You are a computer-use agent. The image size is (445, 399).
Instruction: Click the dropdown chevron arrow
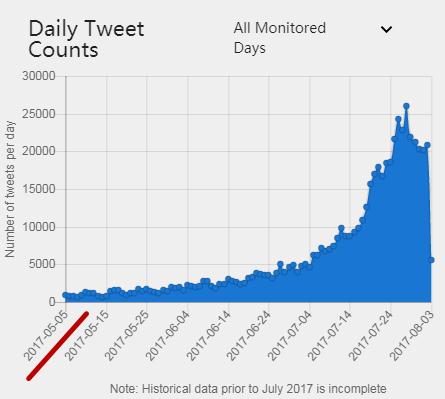pyautogui.click(x=386, y=29)
